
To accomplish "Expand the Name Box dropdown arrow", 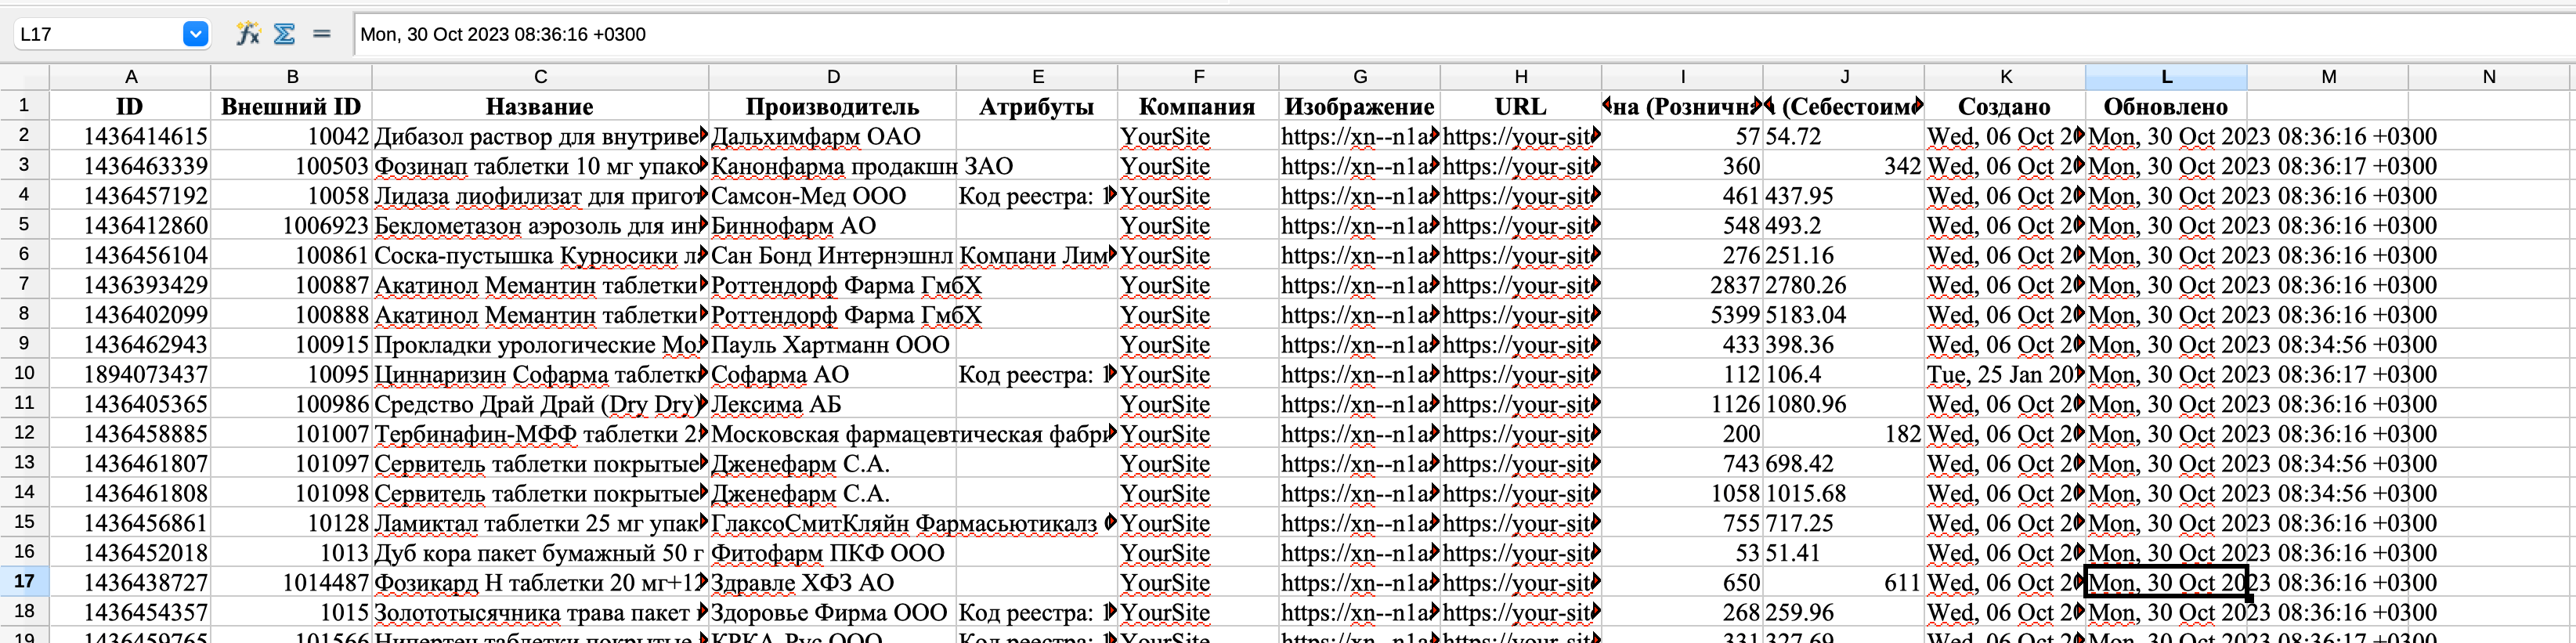I will [195, 34].
